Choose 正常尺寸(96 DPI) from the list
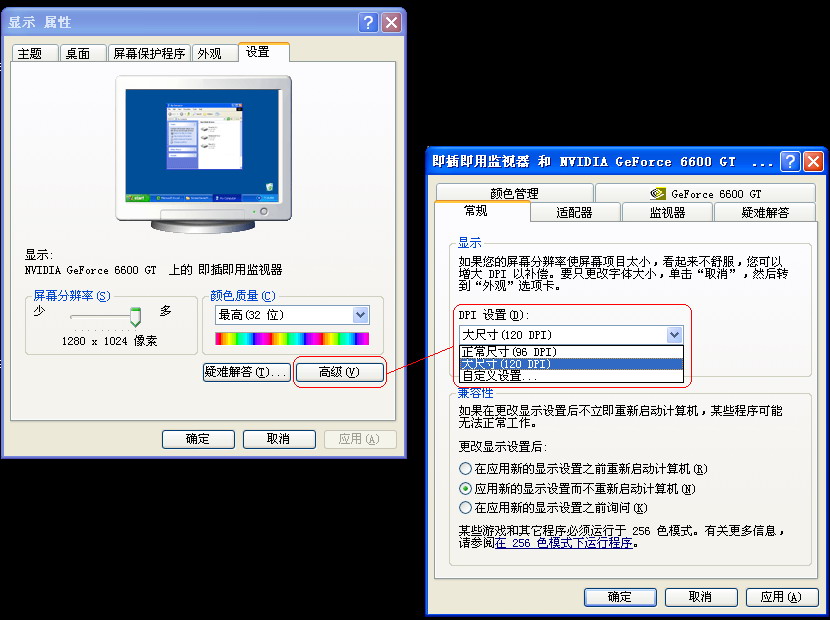Image resolution: width=830 pixels, height=620 pixels. coord(572,352)
